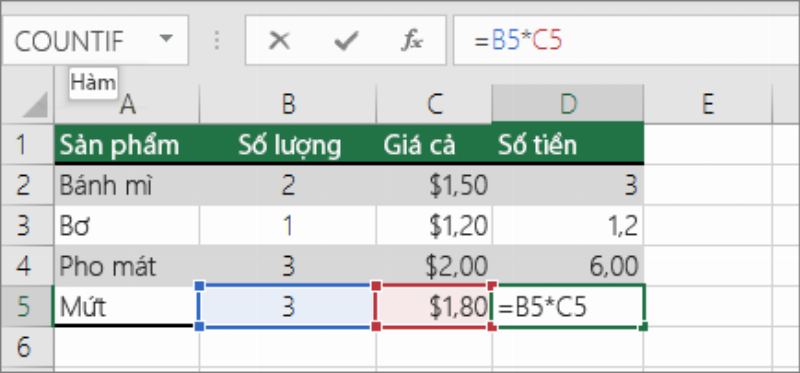Click the 'Sản phẩm' header cell
Viewport: 800px width, 373px height.
pos(127,144)
